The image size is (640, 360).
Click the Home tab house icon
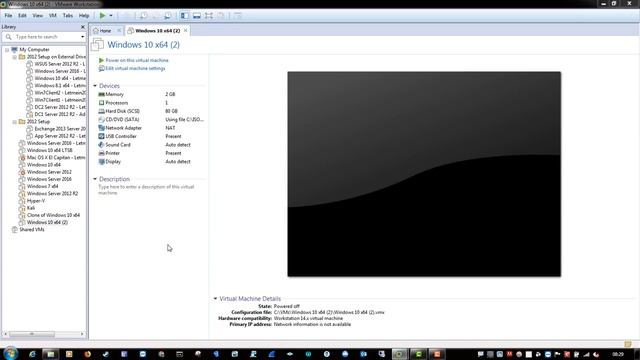click(96, 31)
